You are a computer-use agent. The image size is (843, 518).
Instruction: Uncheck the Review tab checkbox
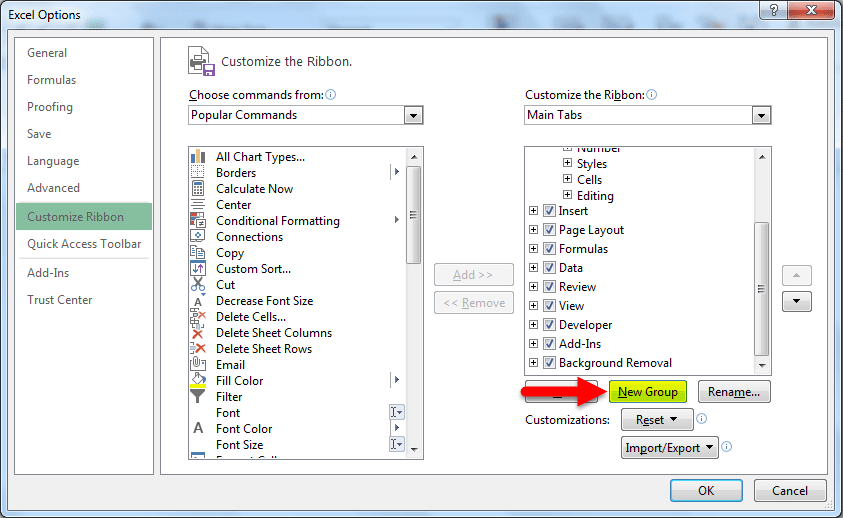(x=549, y=287)
